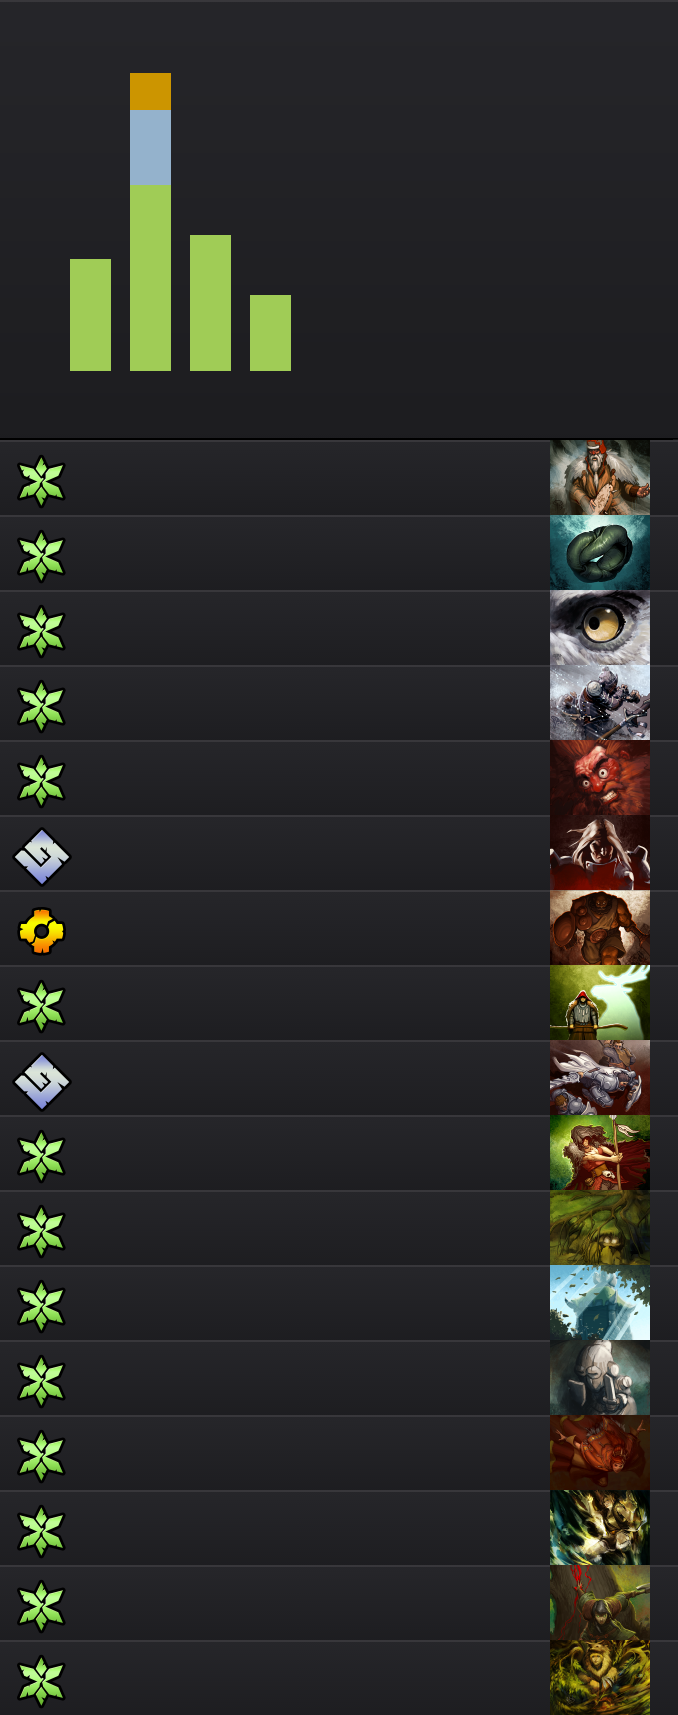The width and height of the screenshot is (678, 1715).
Task: Select the grey armored golem card thumbnail
Action: tap(600, 1378)
